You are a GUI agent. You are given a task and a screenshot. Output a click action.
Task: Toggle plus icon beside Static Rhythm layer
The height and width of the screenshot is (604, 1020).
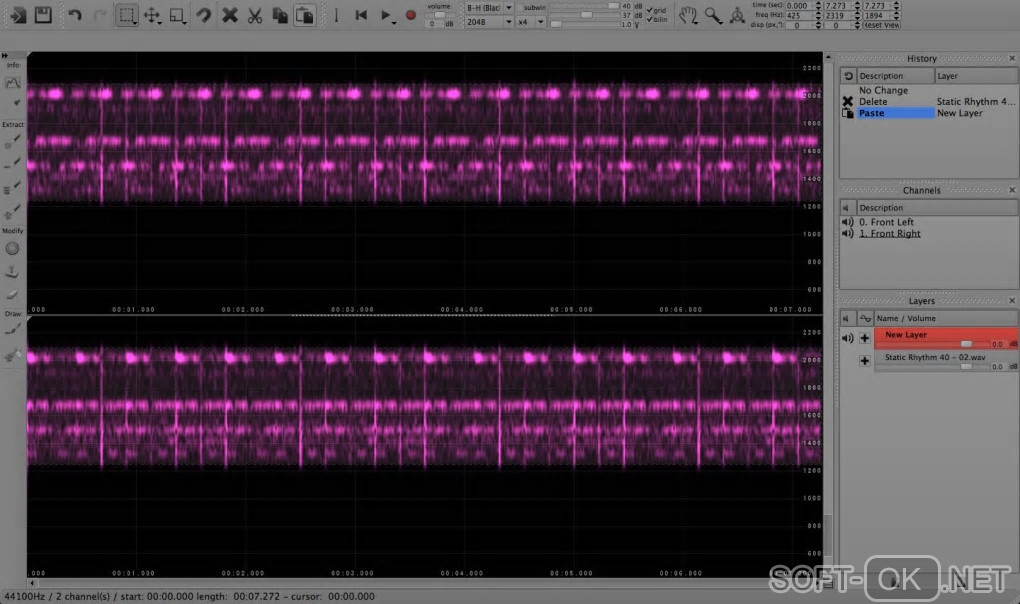coord(865,361)
